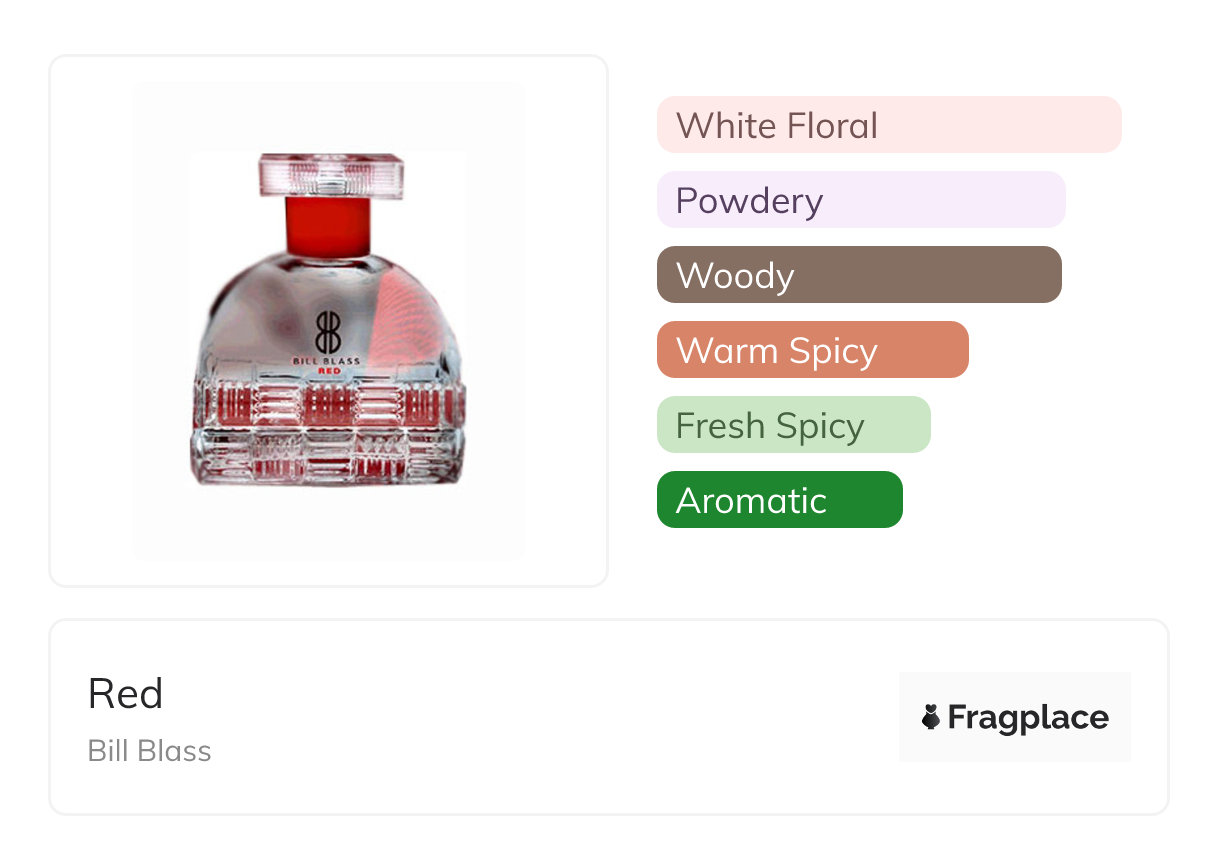Image resolution: width=1218 pixels, height=864 pixels.
Task: Click the Bill Blass Red bottle image
Action: pyautogui.click(x=329, y=320)
